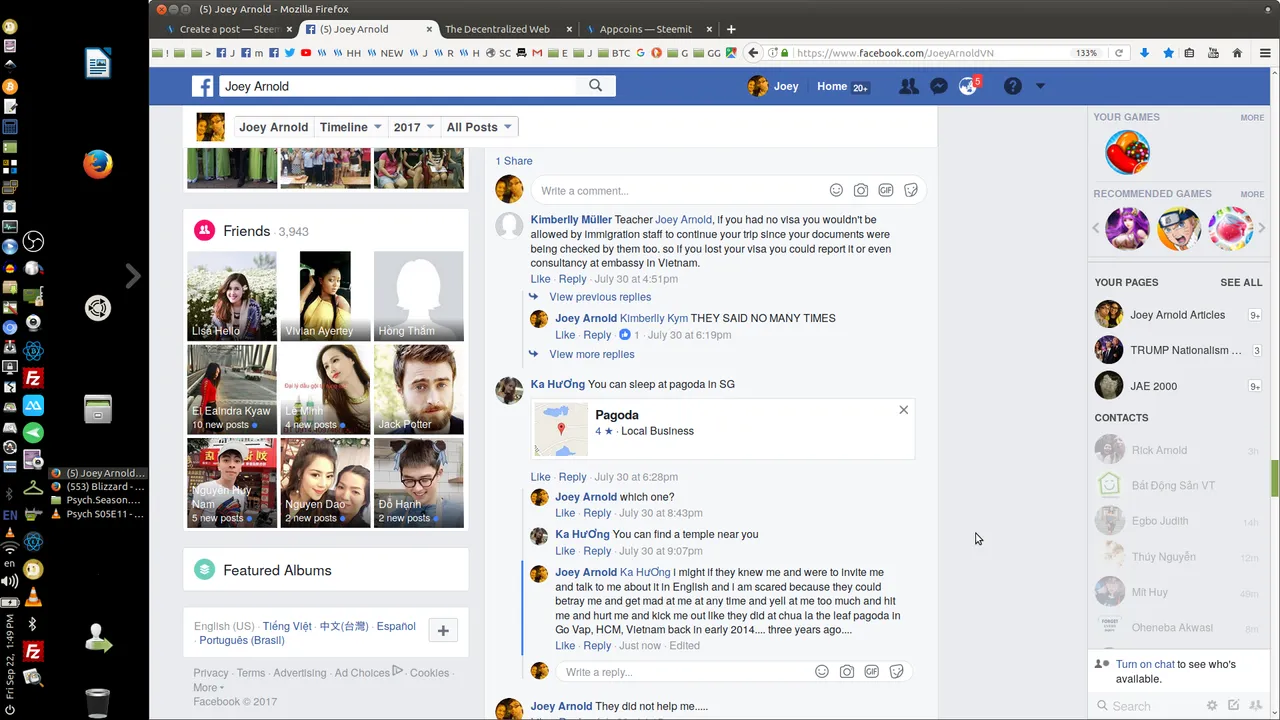Expand the More footer links dropdown

click(208, 687)
